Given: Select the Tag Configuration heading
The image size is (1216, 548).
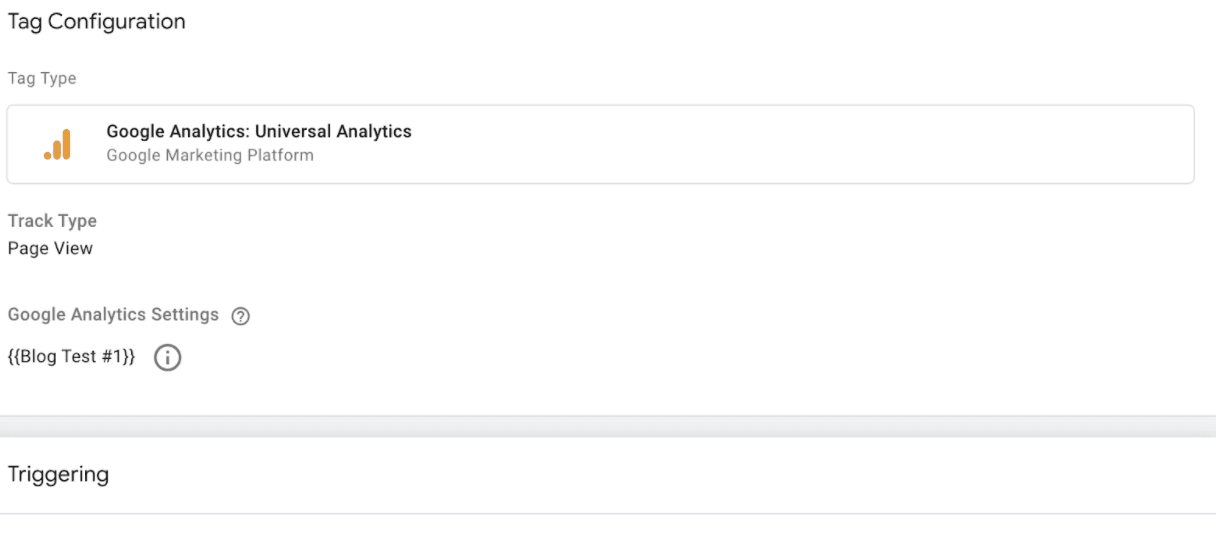Looking at the screenshot, I should [96, 21].
